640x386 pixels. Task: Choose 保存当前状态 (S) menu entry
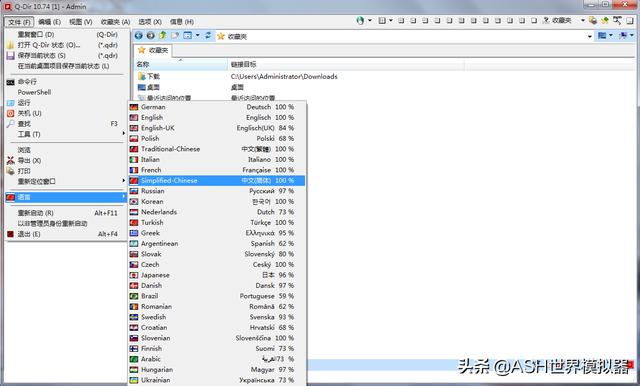tap(65, 55)
